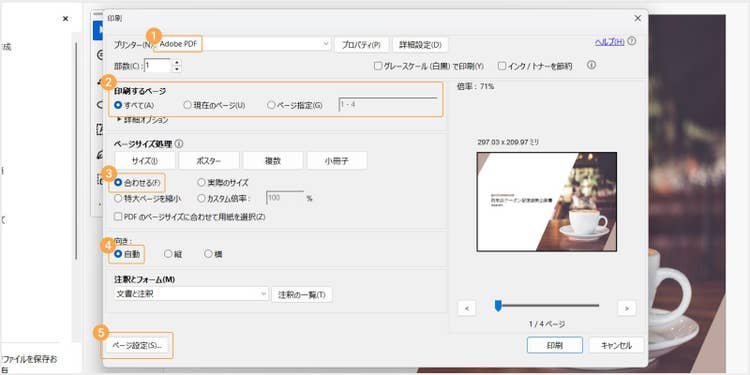
Task: Click the preview page slider handle
Action: point(498,305)
